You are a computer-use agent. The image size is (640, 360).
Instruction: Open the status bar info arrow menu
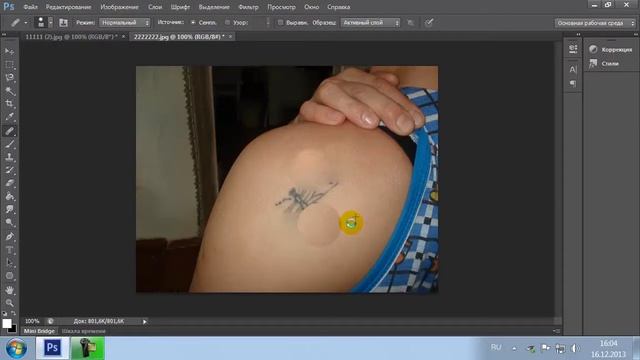144,322
